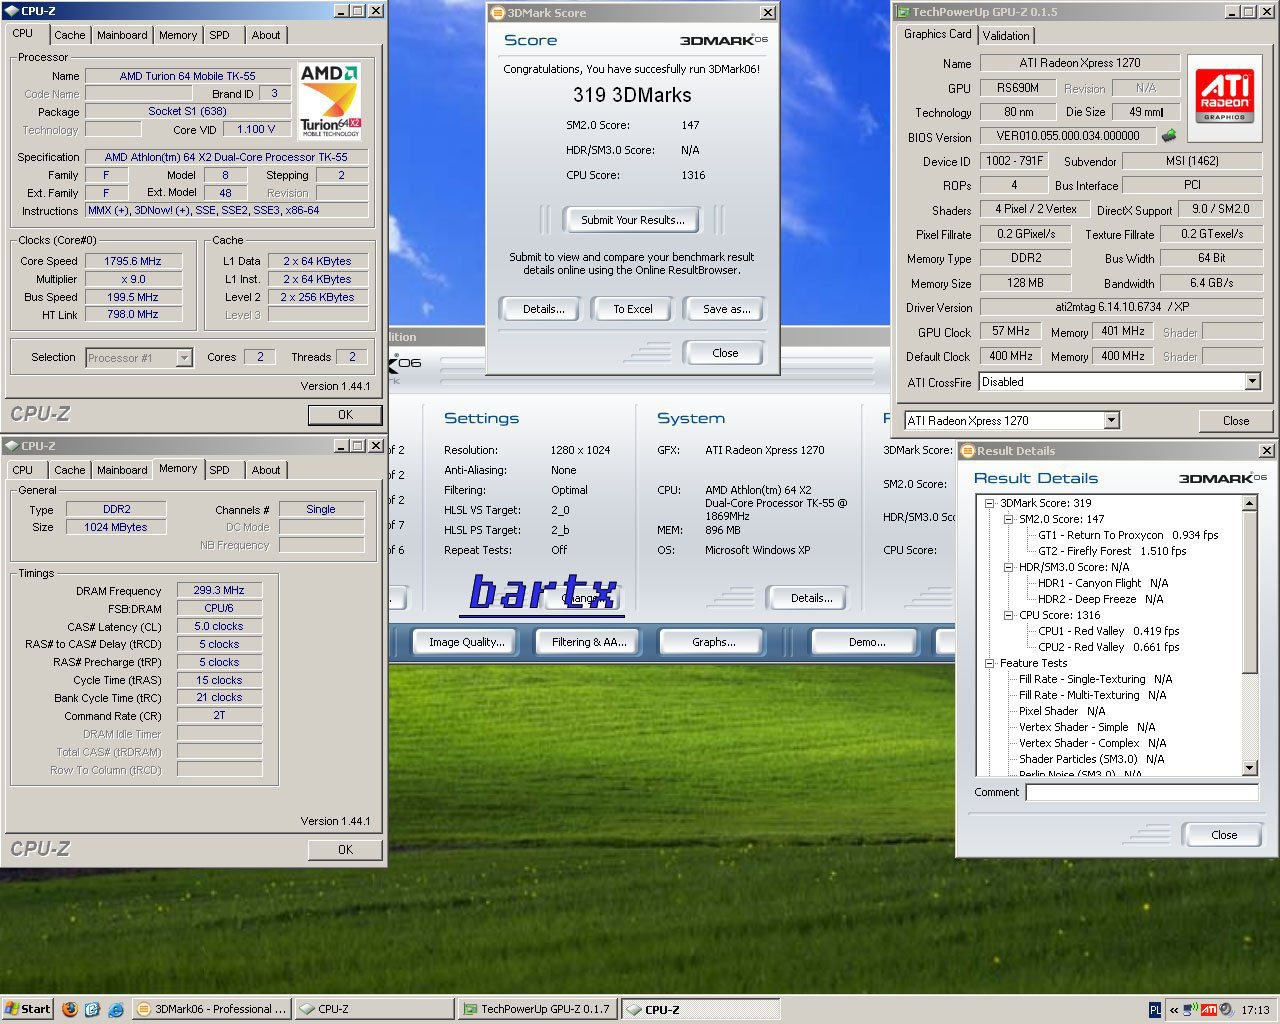Open the Processor #1 selection dropdown
Viewport: 1280px width, 1024px height.
(184, 357)
